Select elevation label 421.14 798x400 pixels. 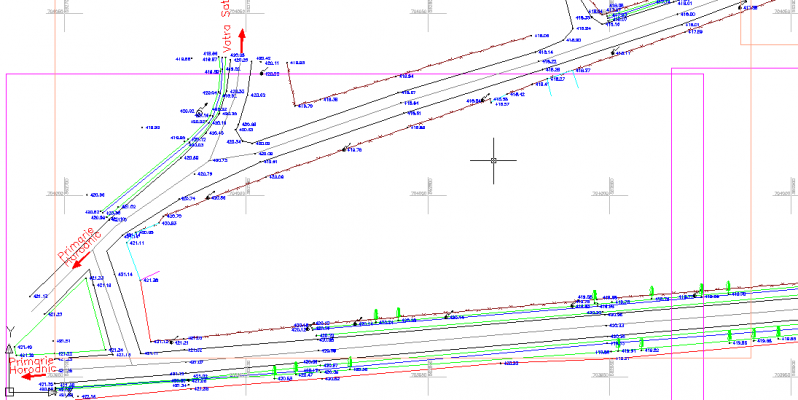click(125, 275)
